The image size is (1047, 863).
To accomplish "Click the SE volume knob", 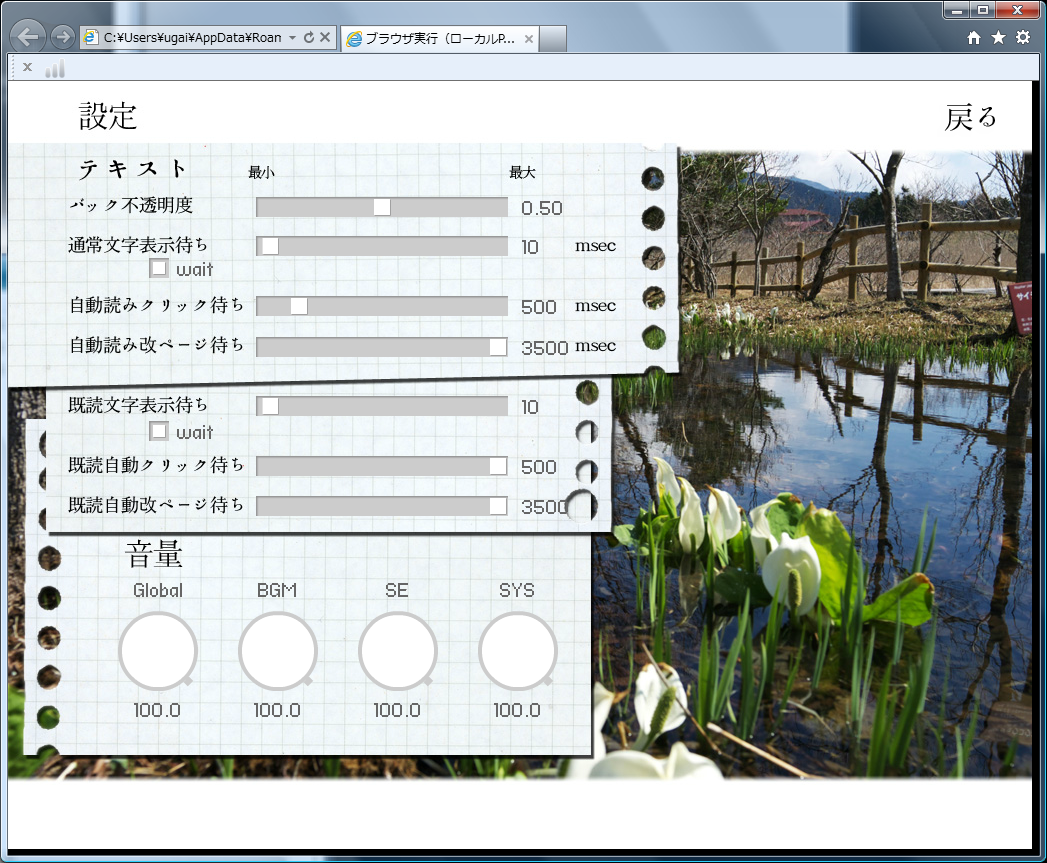I will (x=396, y=650).
